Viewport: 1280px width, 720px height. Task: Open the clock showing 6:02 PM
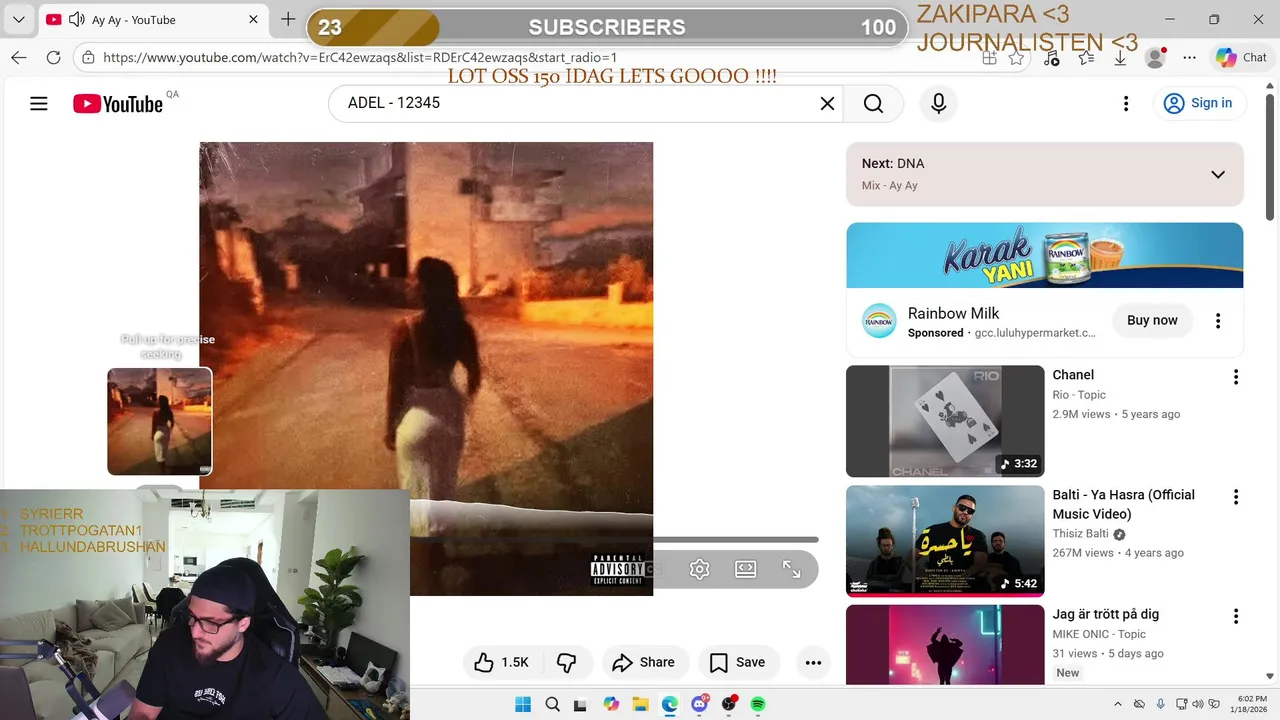1251,704
